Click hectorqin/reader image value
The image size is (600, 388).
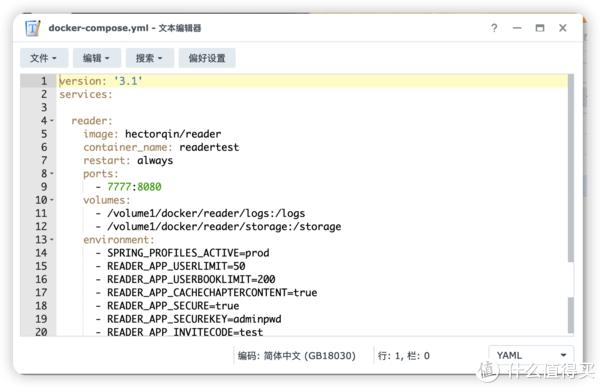[x=173, y=134]
